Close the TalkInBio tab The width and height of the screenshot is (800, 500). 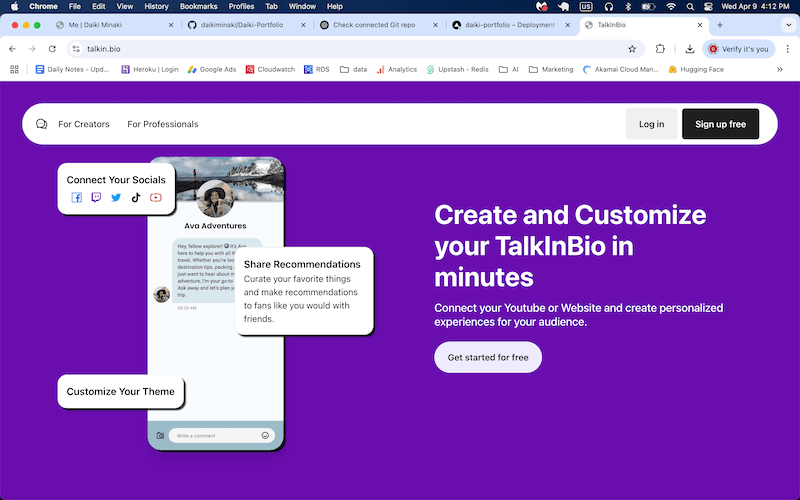coord(699,25)
